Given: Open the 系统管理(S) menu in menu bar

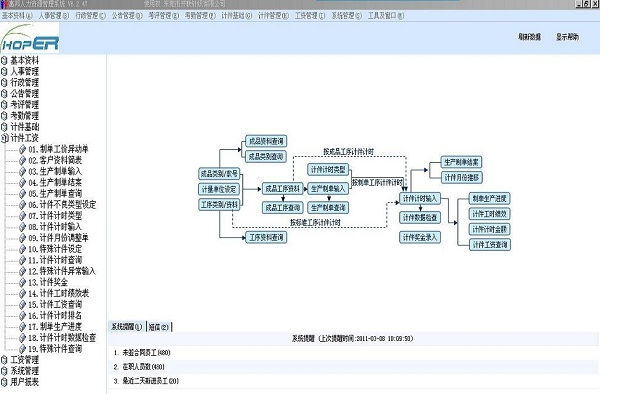Looking at the screenshot, I should pos(346,16).
